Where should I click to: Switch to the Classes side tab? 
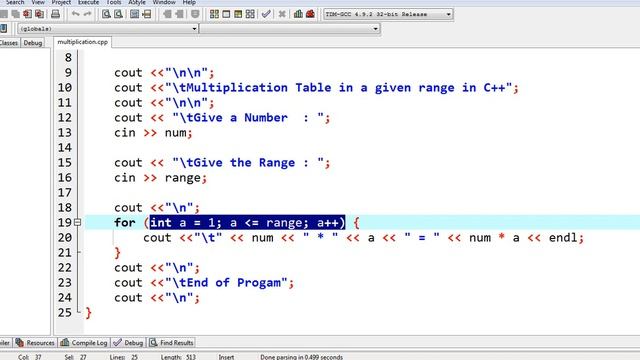click(x=9, y=43)
